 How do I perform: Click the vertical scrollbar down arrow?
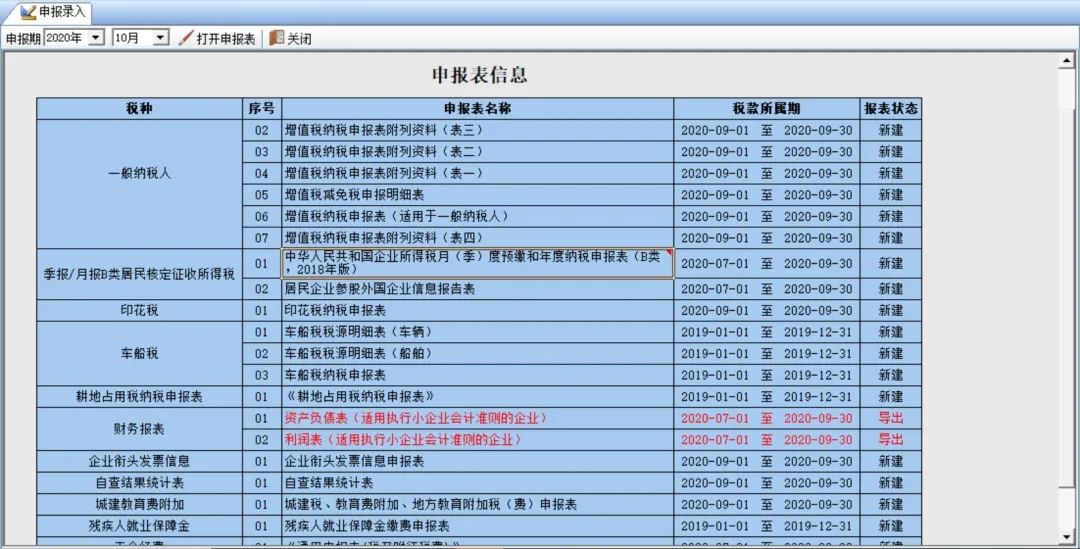1066,537
